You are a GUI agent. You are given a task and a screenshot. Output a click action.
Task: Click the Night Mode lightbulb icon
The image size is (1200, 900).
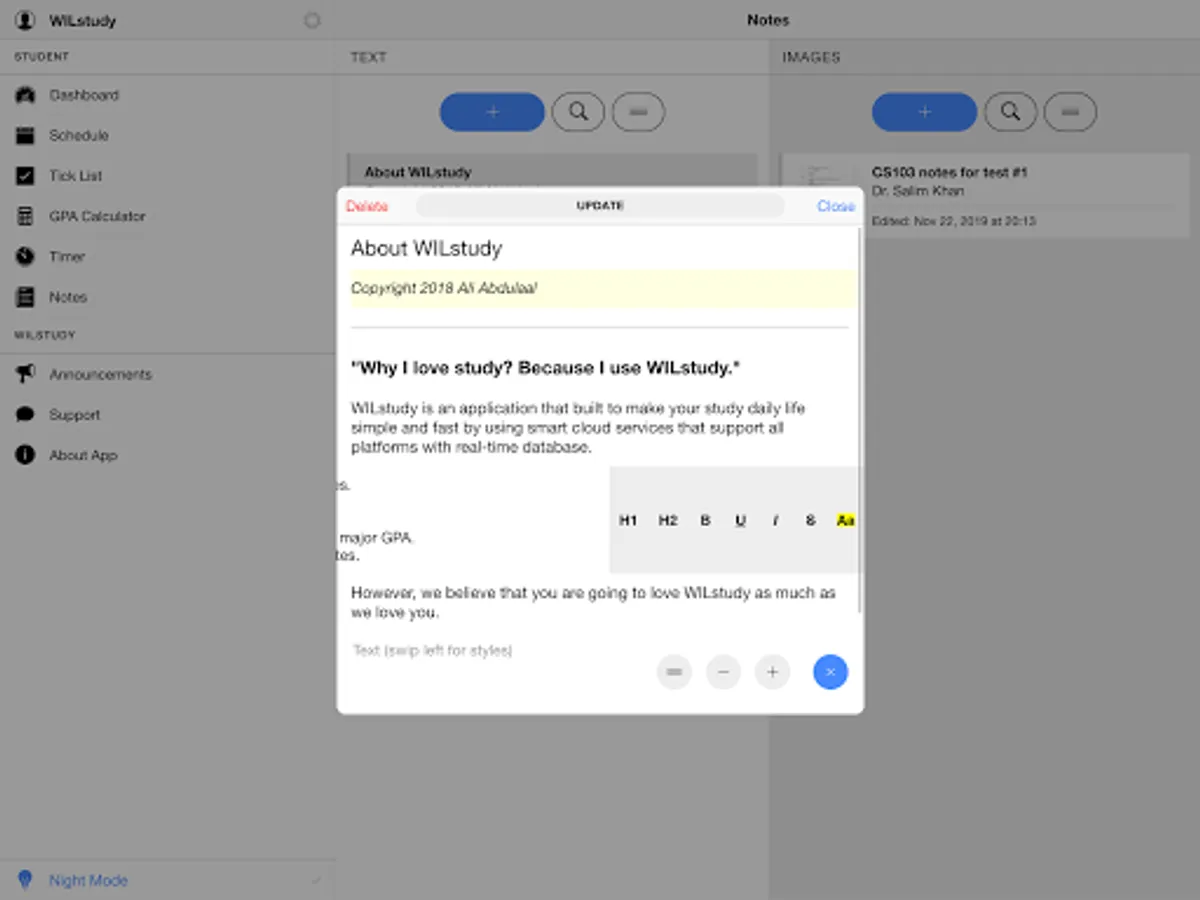[x=25, y=881]
